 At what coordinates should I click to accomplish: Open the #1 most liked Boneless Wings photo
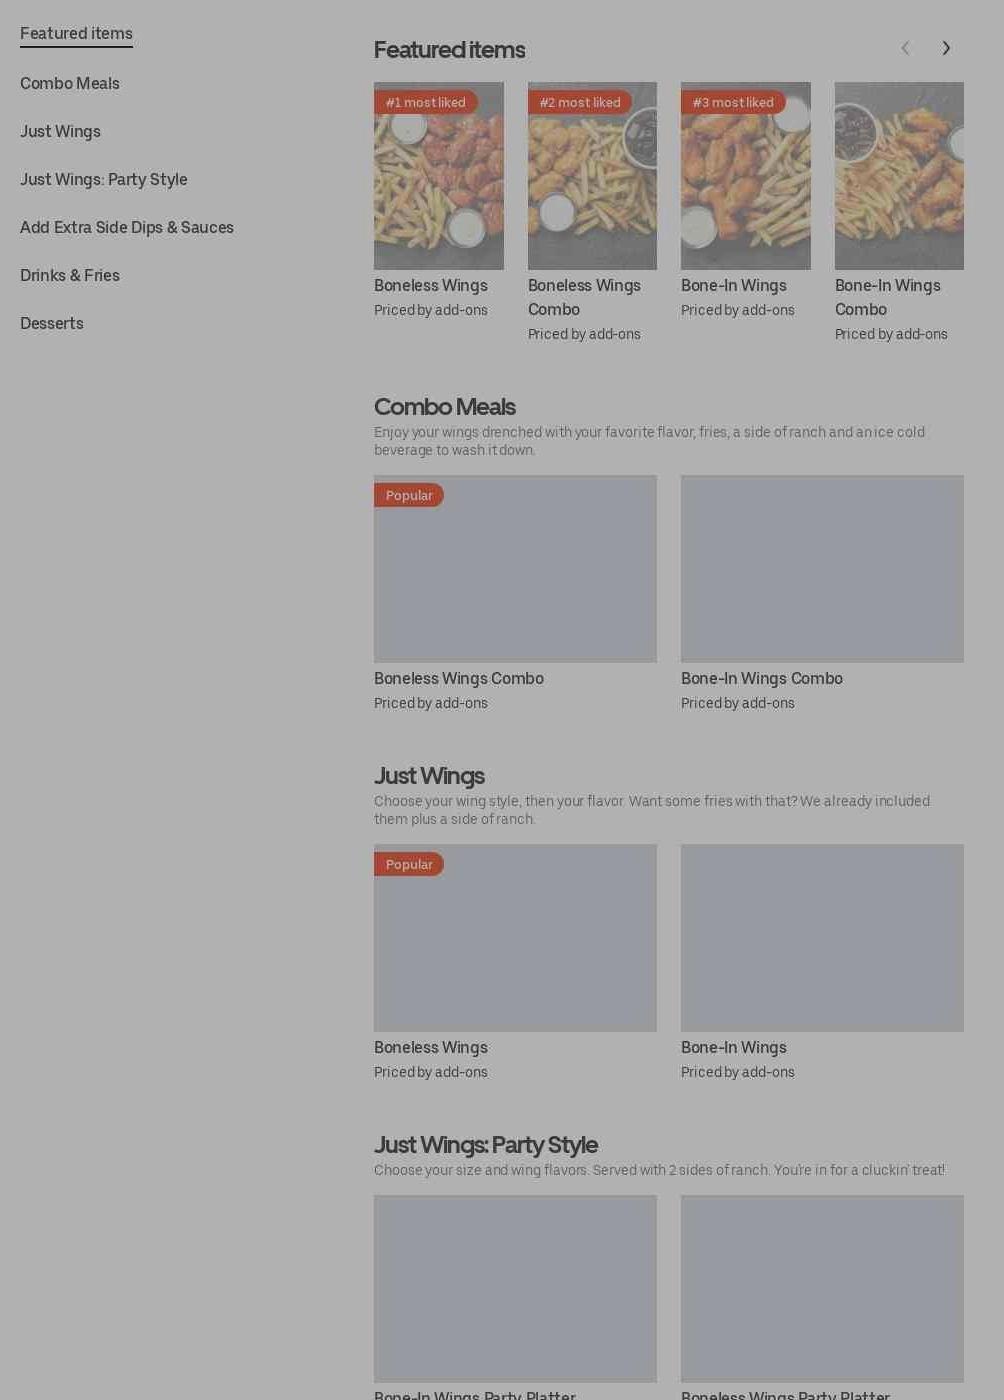[x=439, y=176]
